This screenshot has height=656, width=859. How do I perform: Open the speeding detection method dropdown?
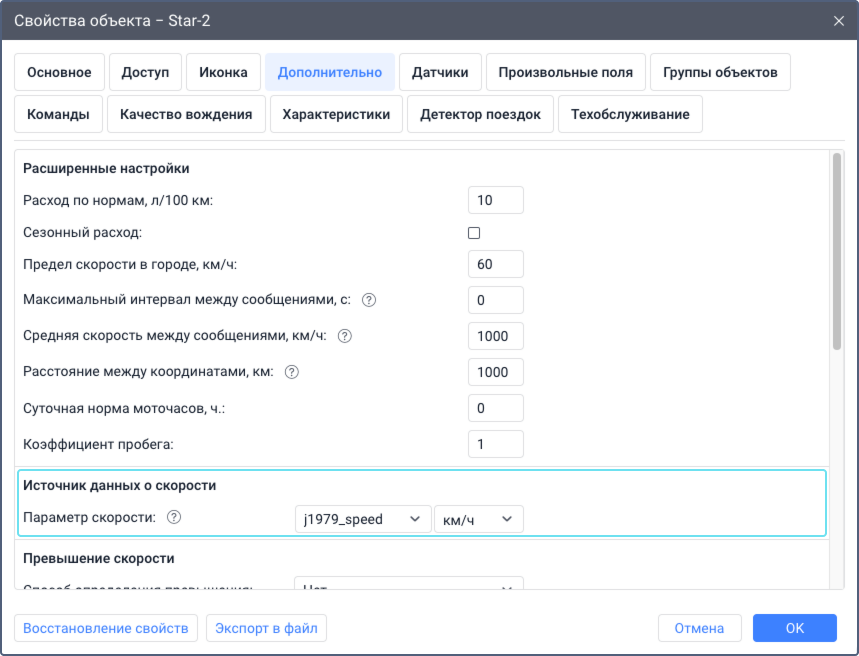(x=408, y=584)
